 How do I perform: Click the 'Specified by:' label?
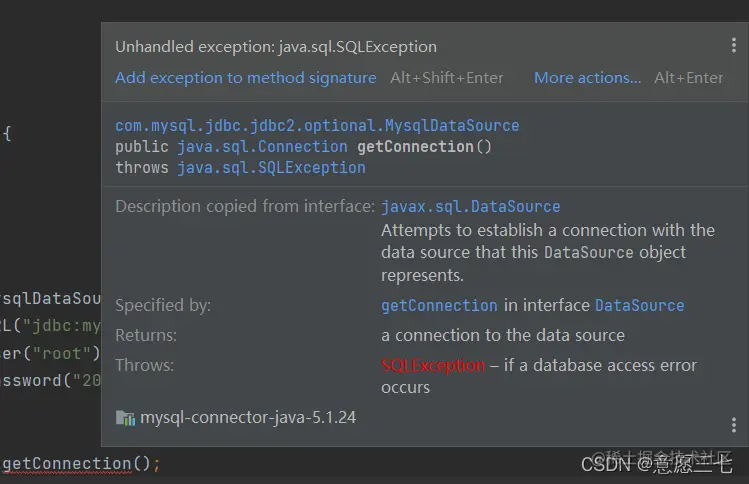point(163,305)
